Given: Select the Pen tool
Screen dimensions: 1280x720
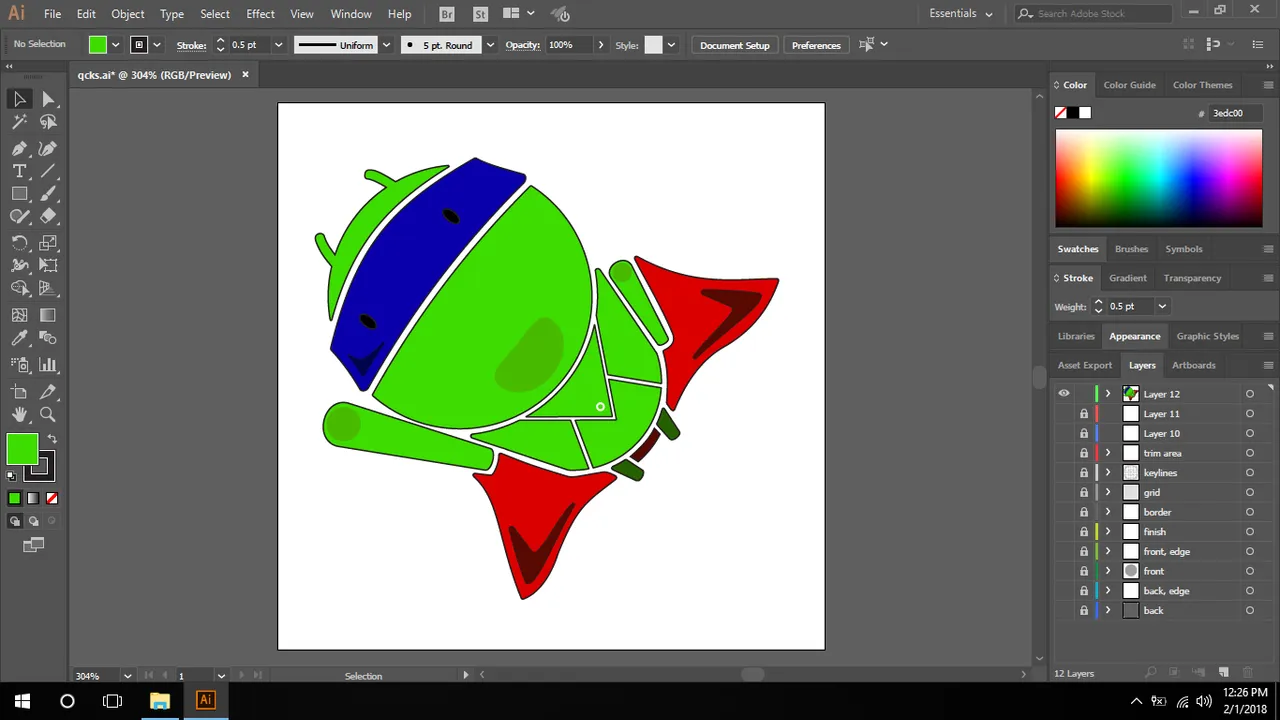Looking at the screenshot, I should [x=19, y=148].
